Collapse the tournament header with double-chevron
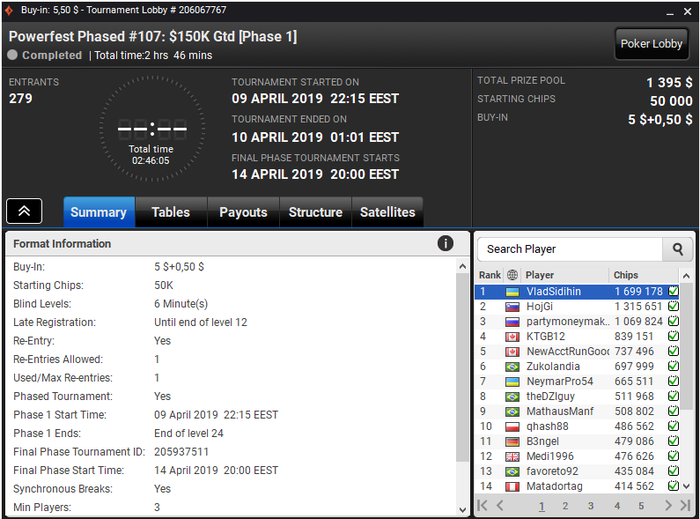The height and width of the screenshot is (519, 700). point(24,211)
